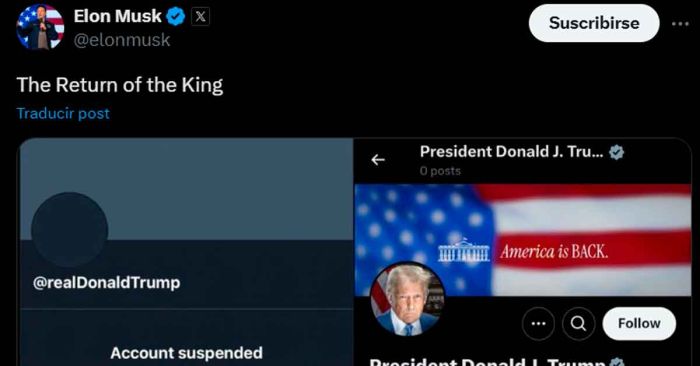Open the three-dot more options menu

point(680,24)
